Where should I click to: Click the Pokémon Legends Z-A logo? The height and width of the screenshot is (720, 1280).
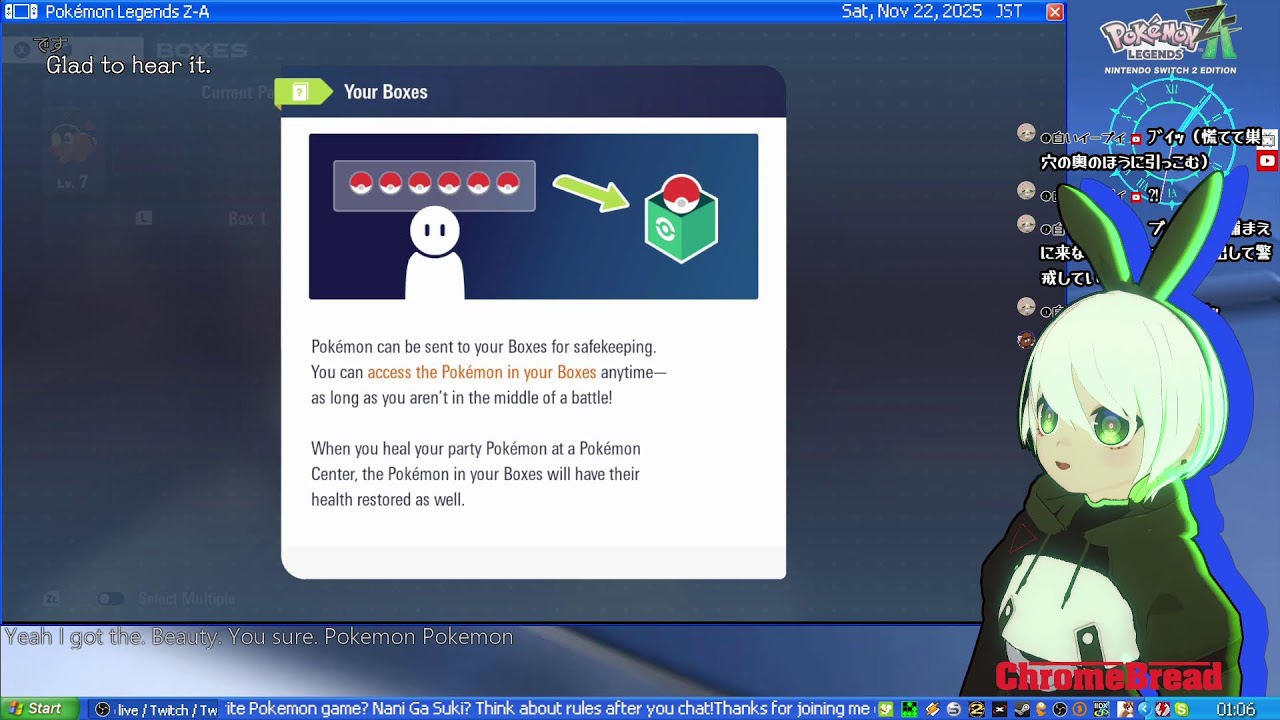(x=1170, y=38)
